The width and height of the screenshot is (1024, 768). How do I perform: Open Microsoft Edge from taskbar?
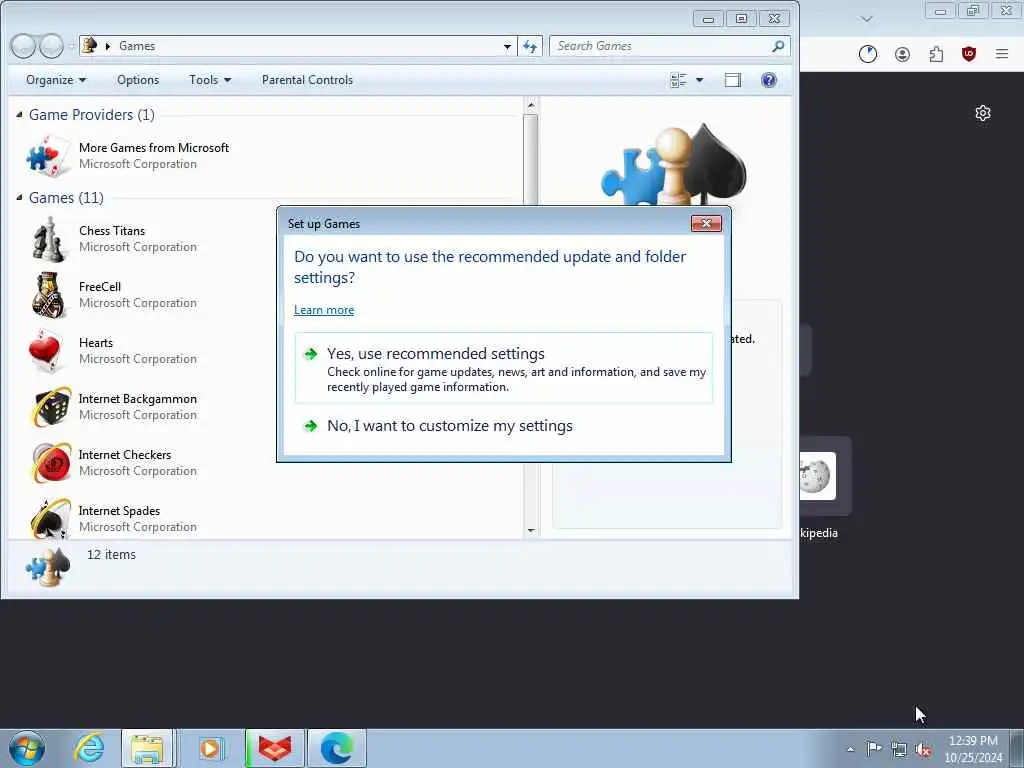click(337, 748)
